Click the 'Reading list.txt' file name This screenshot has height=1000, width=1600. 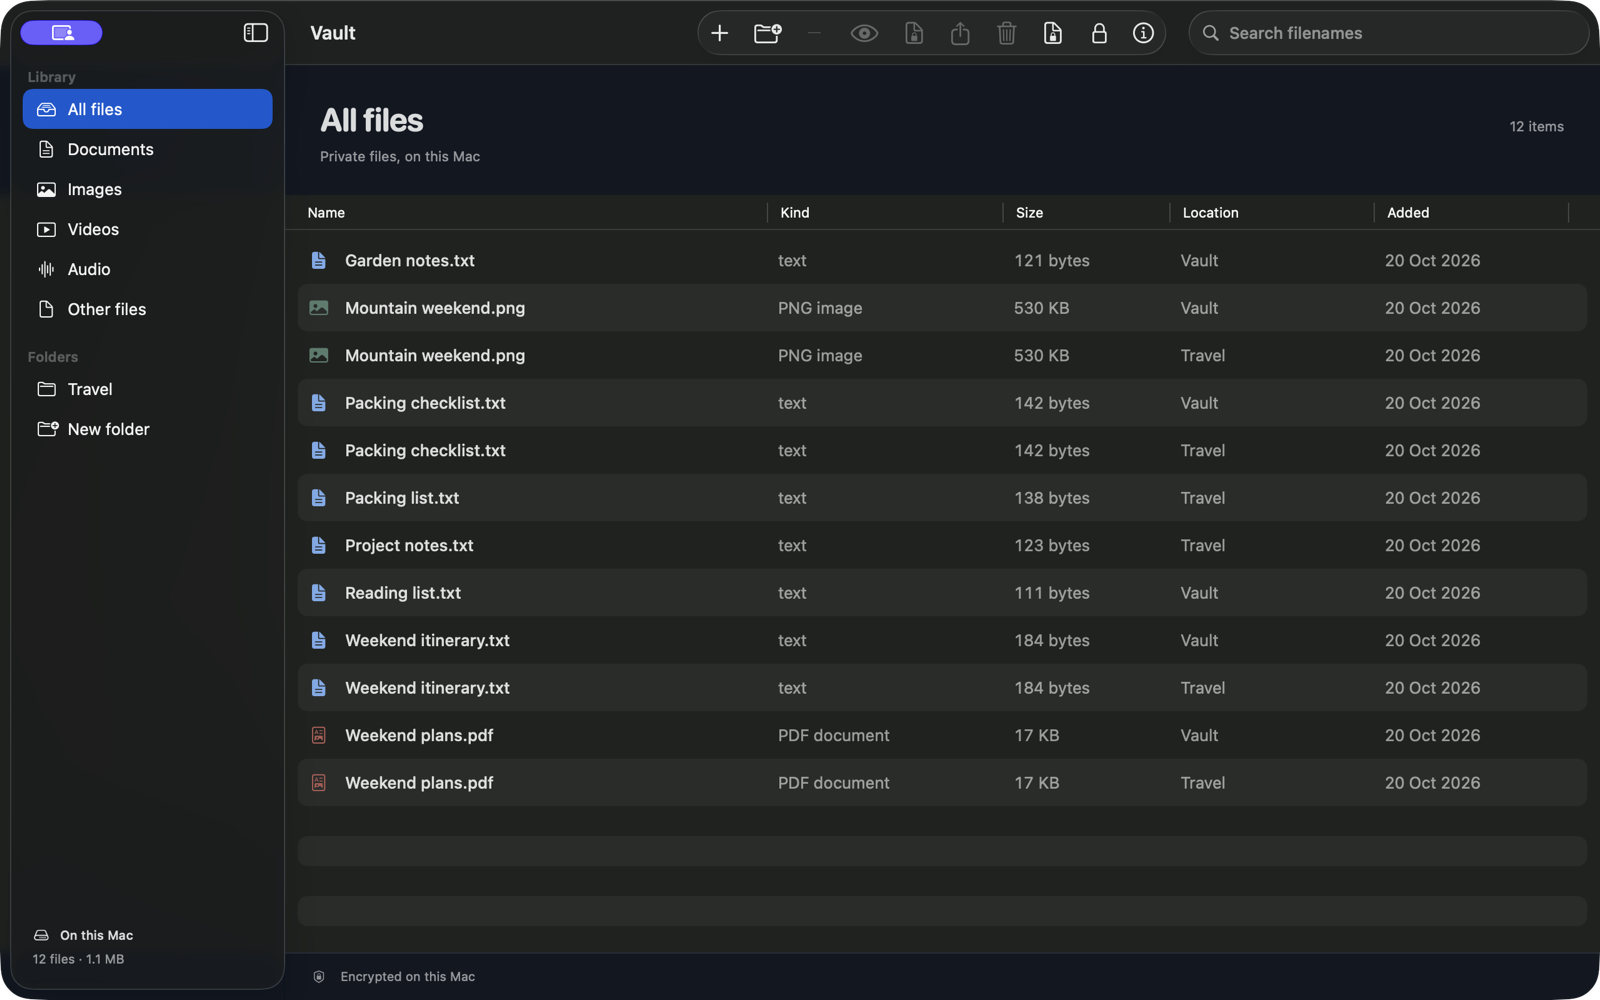[403, 593]
